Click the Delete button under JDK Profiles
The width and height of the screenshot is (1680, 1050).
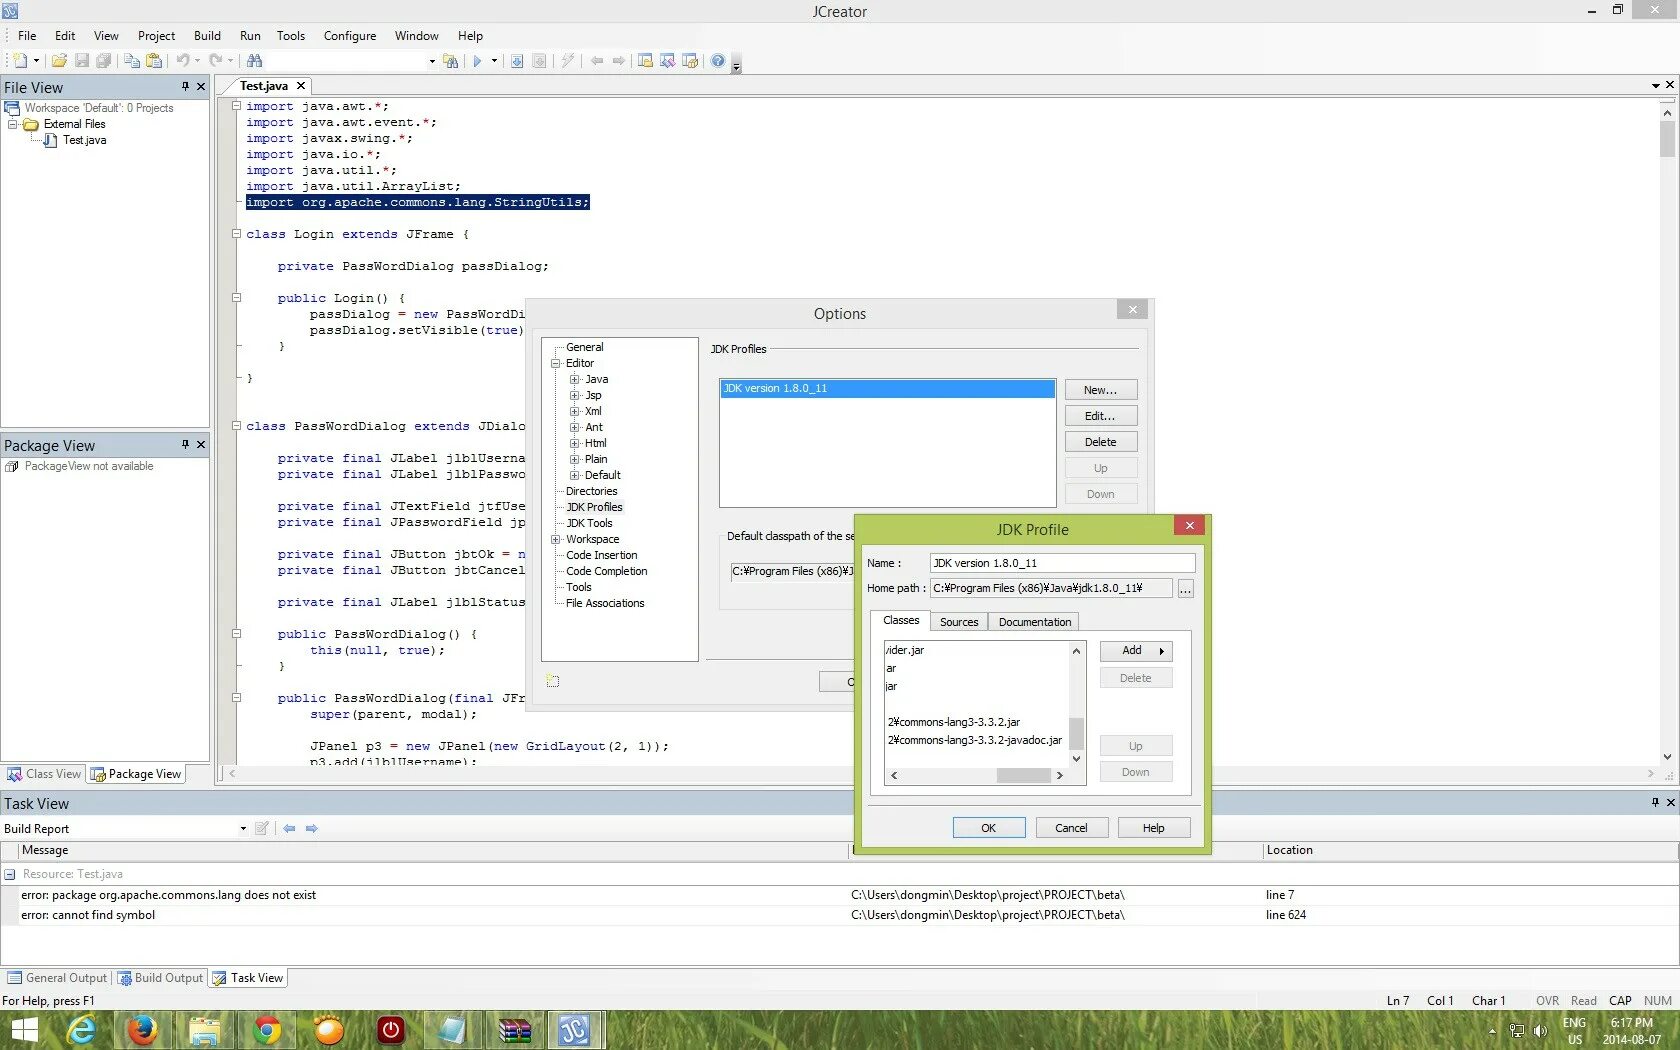click(1101, 442)
